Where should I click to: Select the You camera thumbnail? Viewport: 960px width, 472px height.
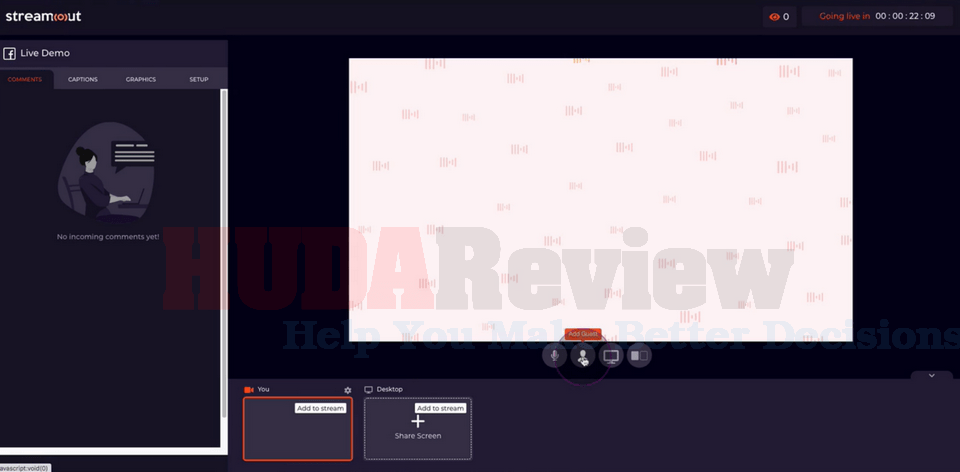pos(298,429)
